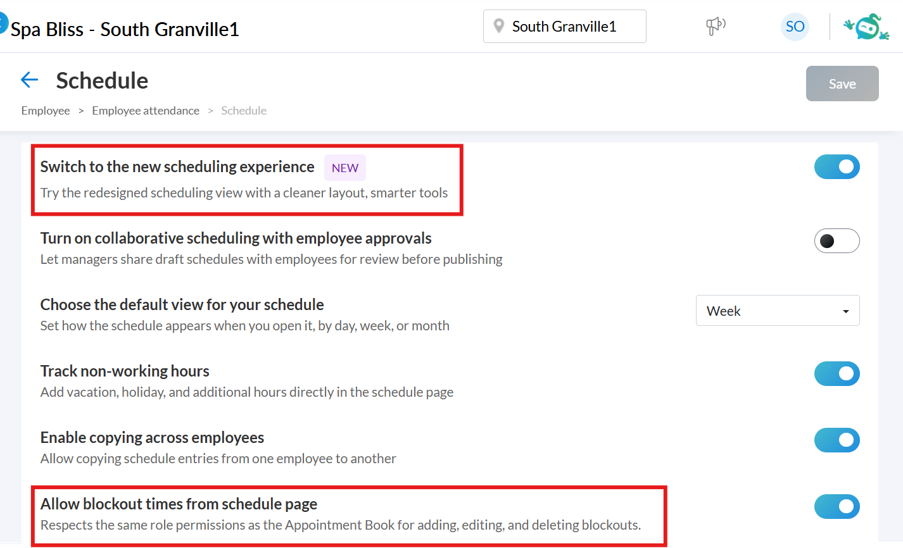Click 'Choose the default view for your schedule'

pyautogui.click(x=182, y=305)
